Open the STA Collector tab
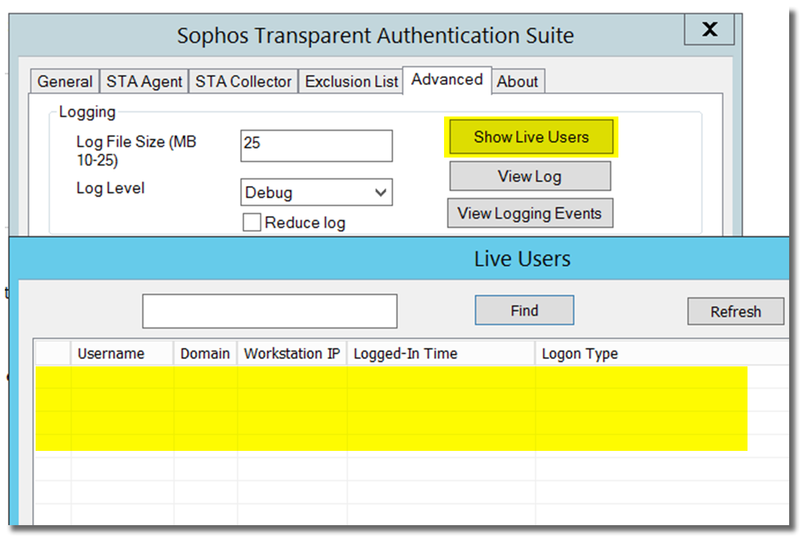This screenshot has height=536, width=800. [x=243, y=82]
